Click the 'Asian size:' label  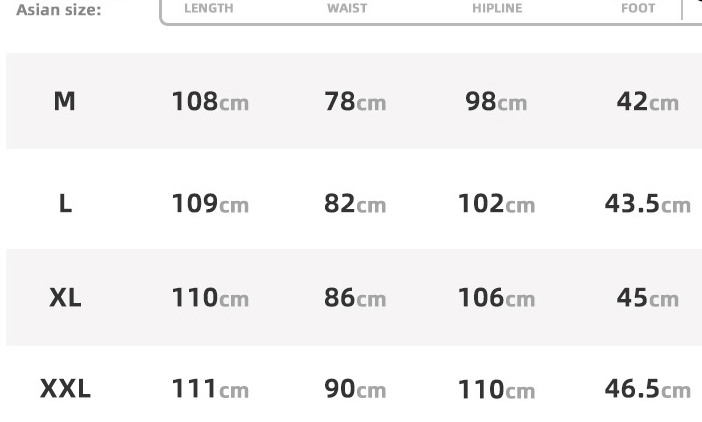point(58,9)
